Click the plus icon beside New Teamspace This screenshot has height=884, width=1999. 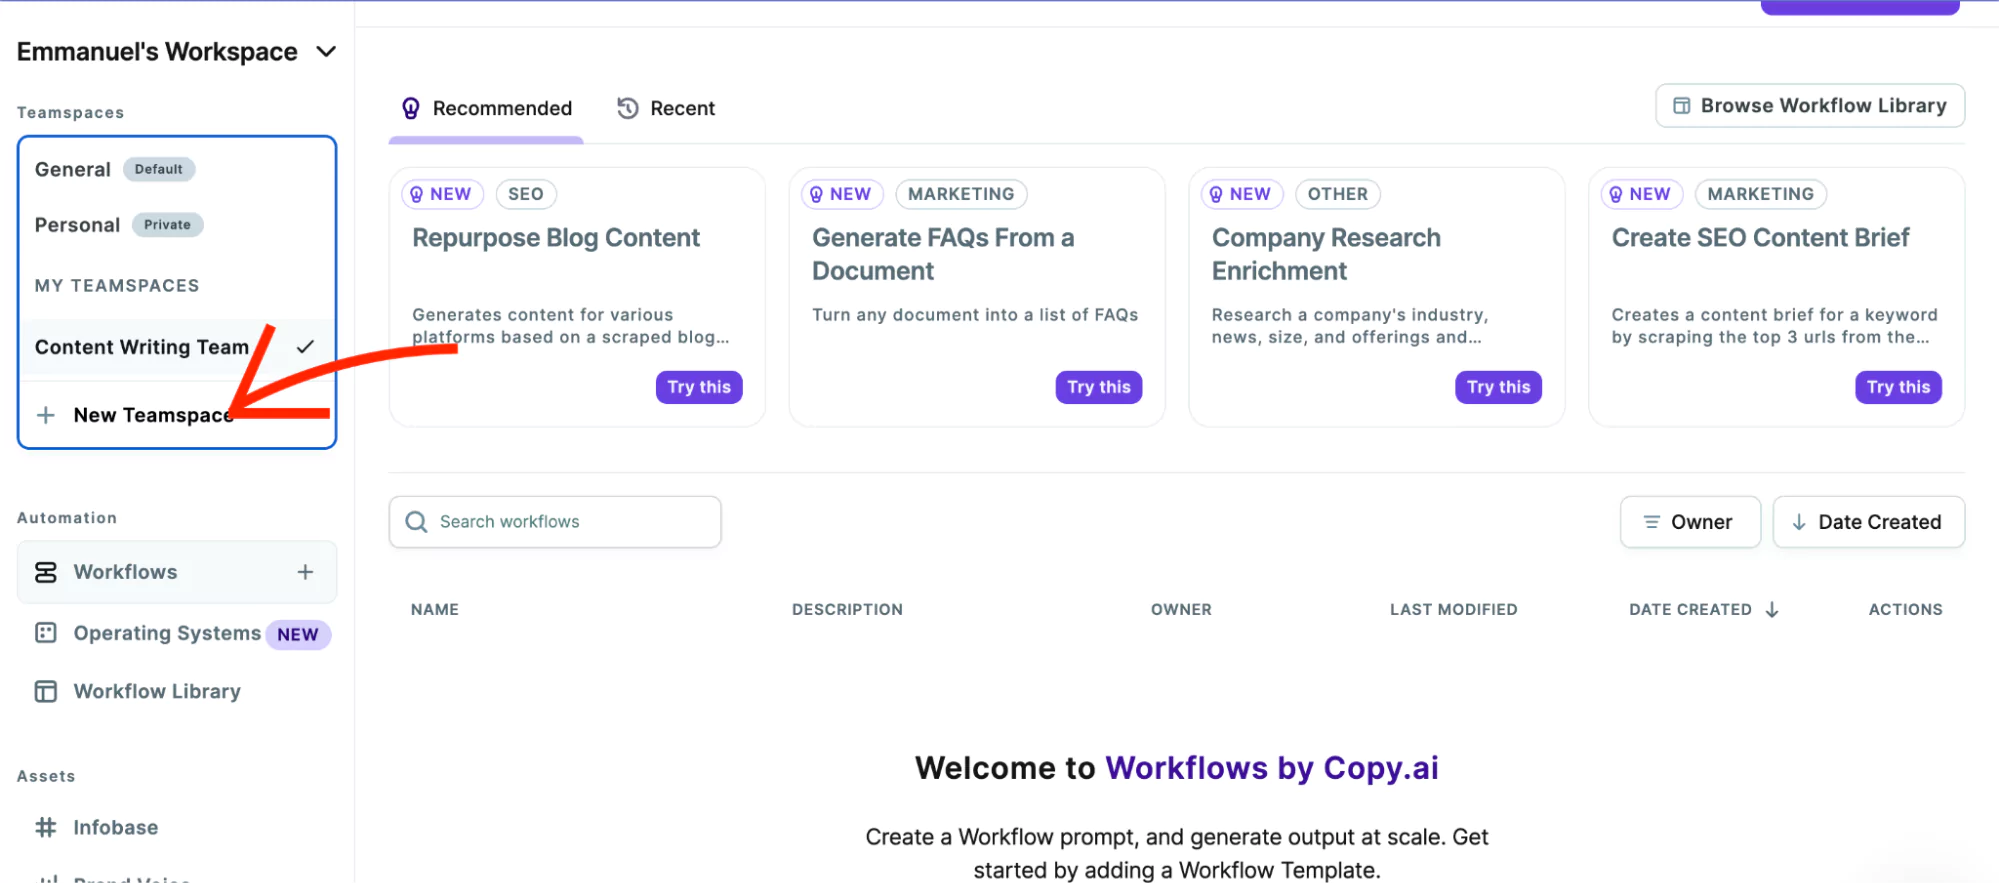pos(46,415)
